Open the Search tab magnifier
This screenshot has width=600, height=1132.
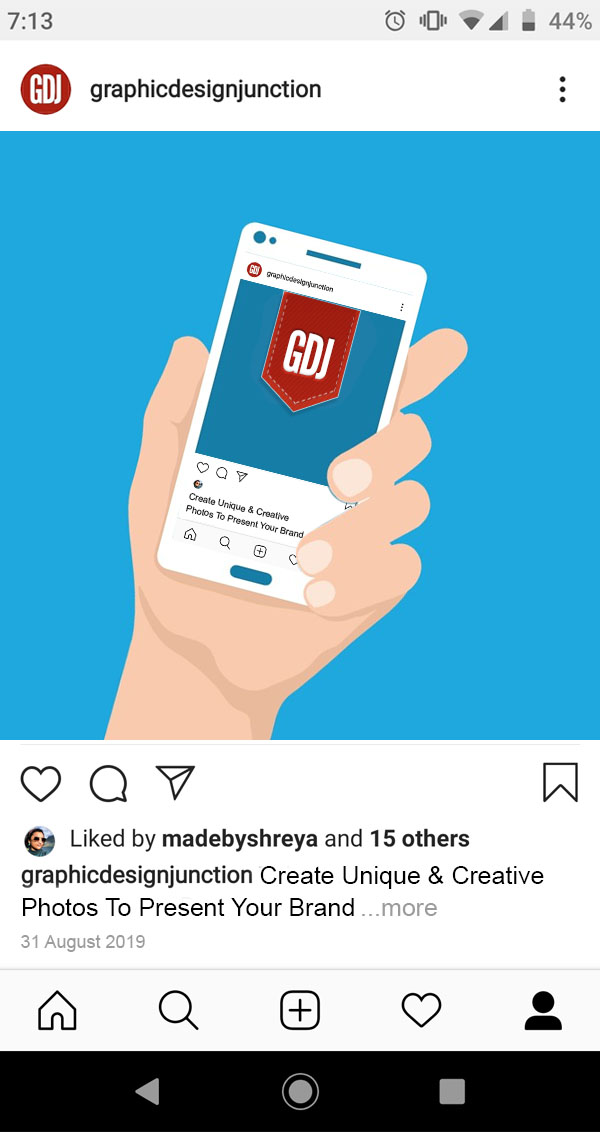pos(178,1010)
